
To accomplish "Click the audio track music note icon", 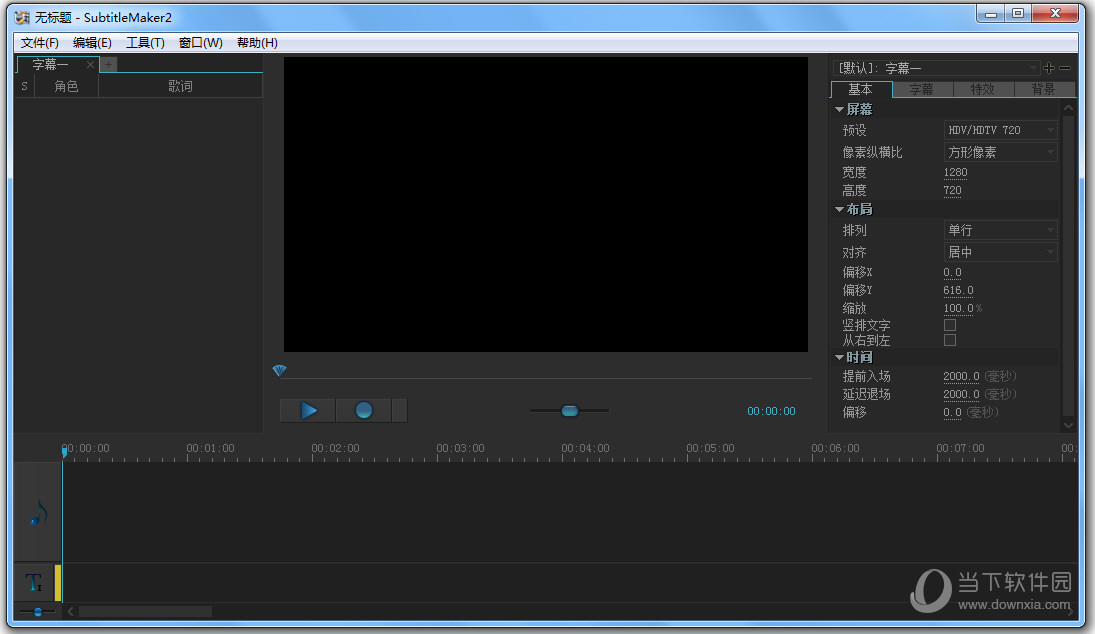I will [38, 513].
